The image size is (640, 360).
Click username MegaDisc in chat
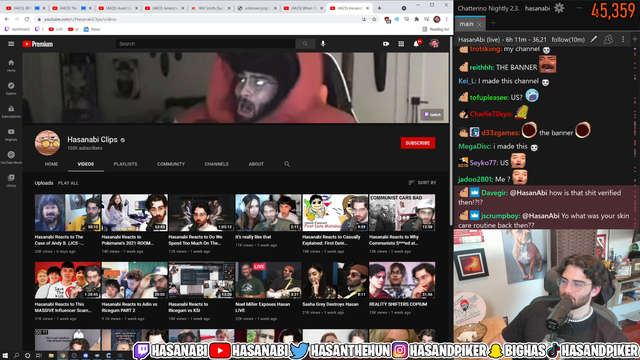[x=474, y=146]
